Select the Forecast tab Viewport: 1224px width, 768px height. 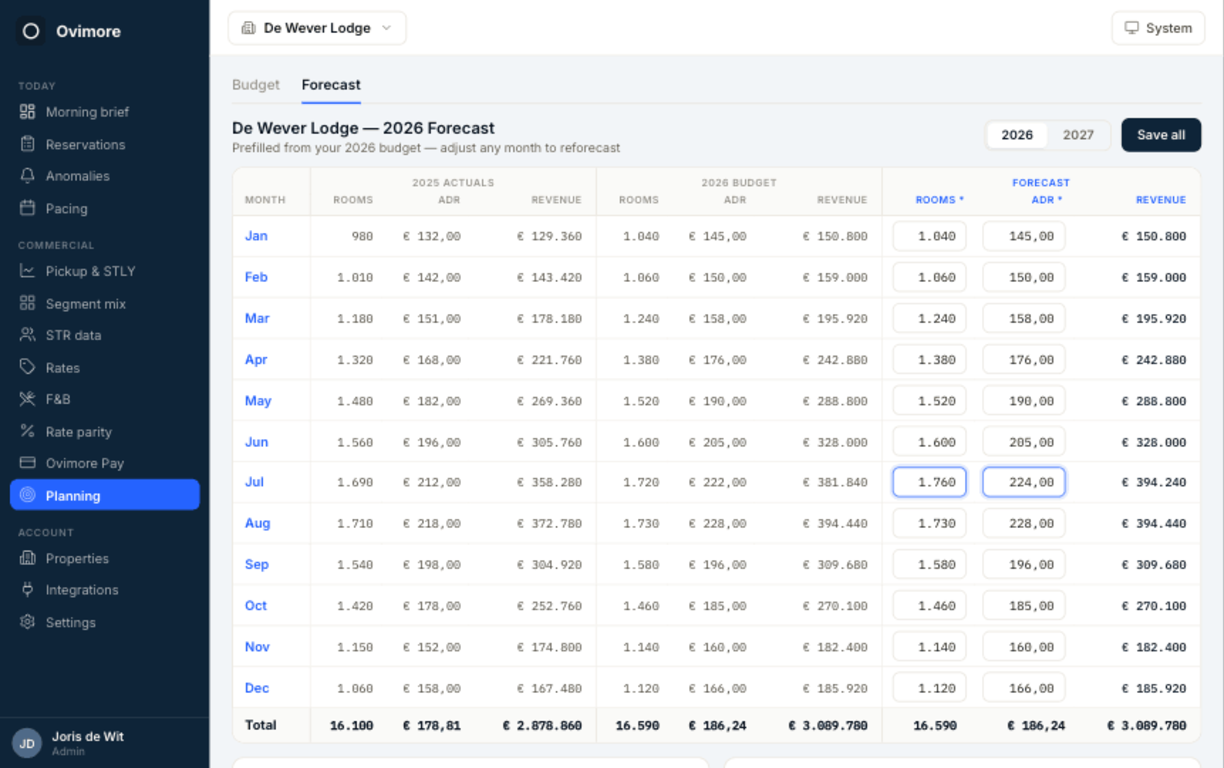pyautogui.click(x=331, y=85)
